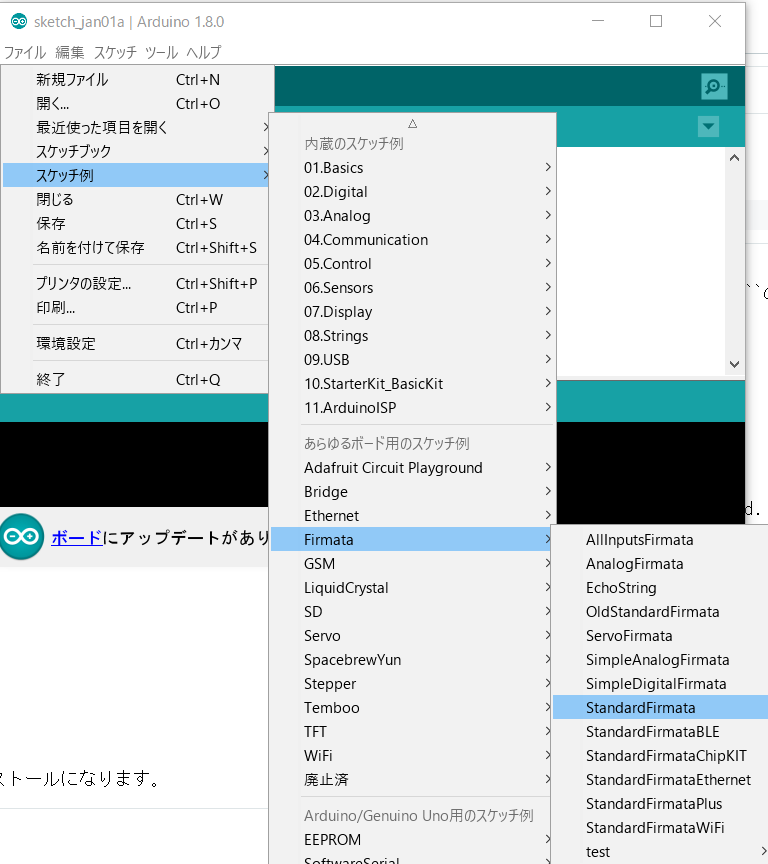Image resolution: width=768 pixels, height=864 pixels.
Task: Open プリンタの設定... entry
Action: 136,284
